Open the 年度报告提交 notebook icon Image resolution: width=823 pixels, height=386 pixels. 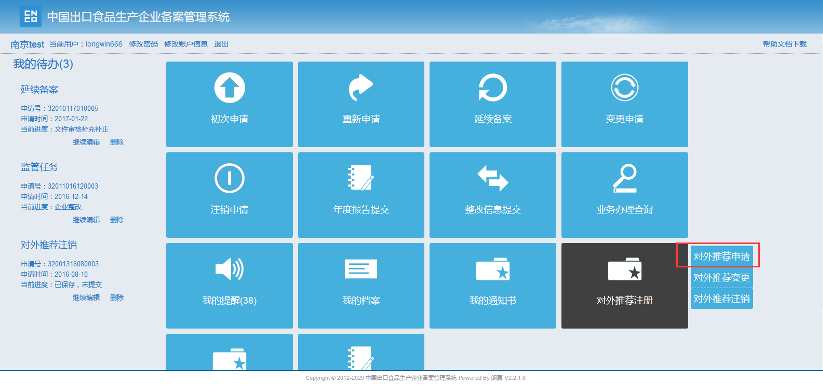point(361,178)
